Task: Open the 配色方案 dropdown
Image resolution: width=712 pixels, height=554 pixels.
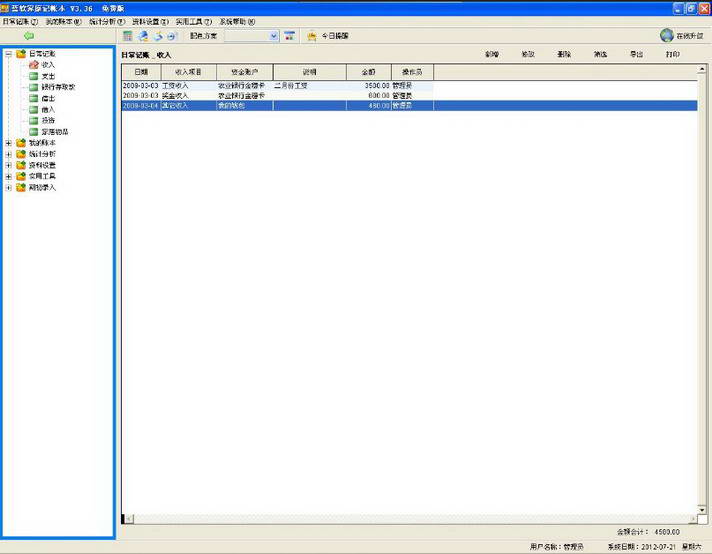Action: (x=274, y=36)
